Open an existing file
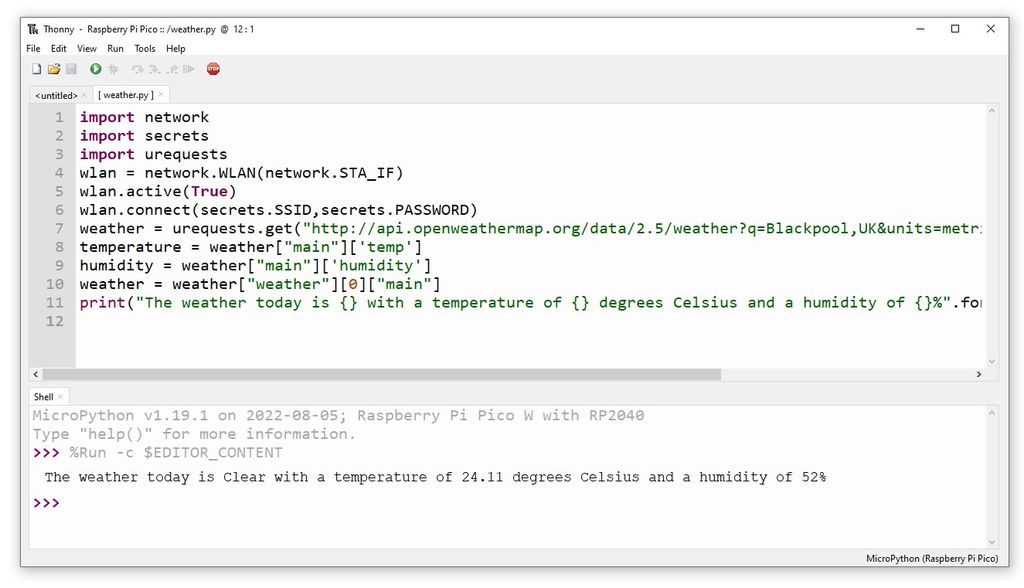This screenshot has height=588, width=1024. [x=55, y=68]
